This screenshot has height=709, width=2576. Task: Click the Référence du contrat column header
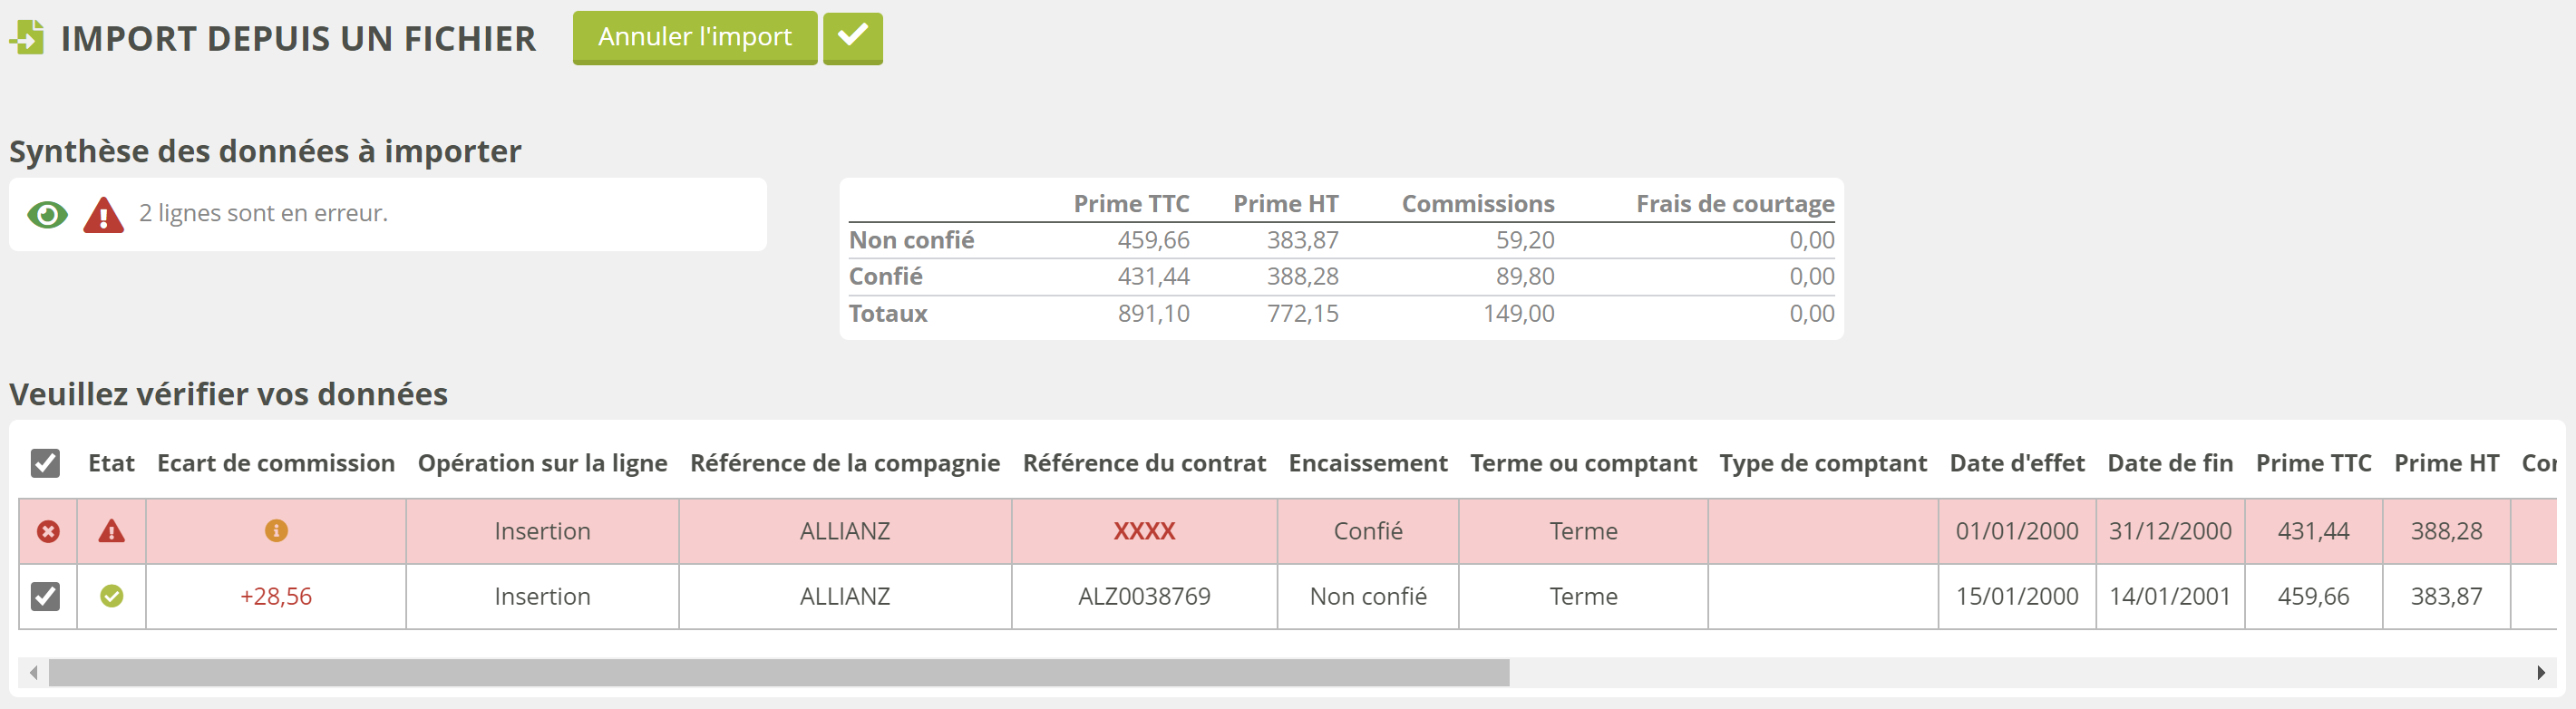[1144, 463]
